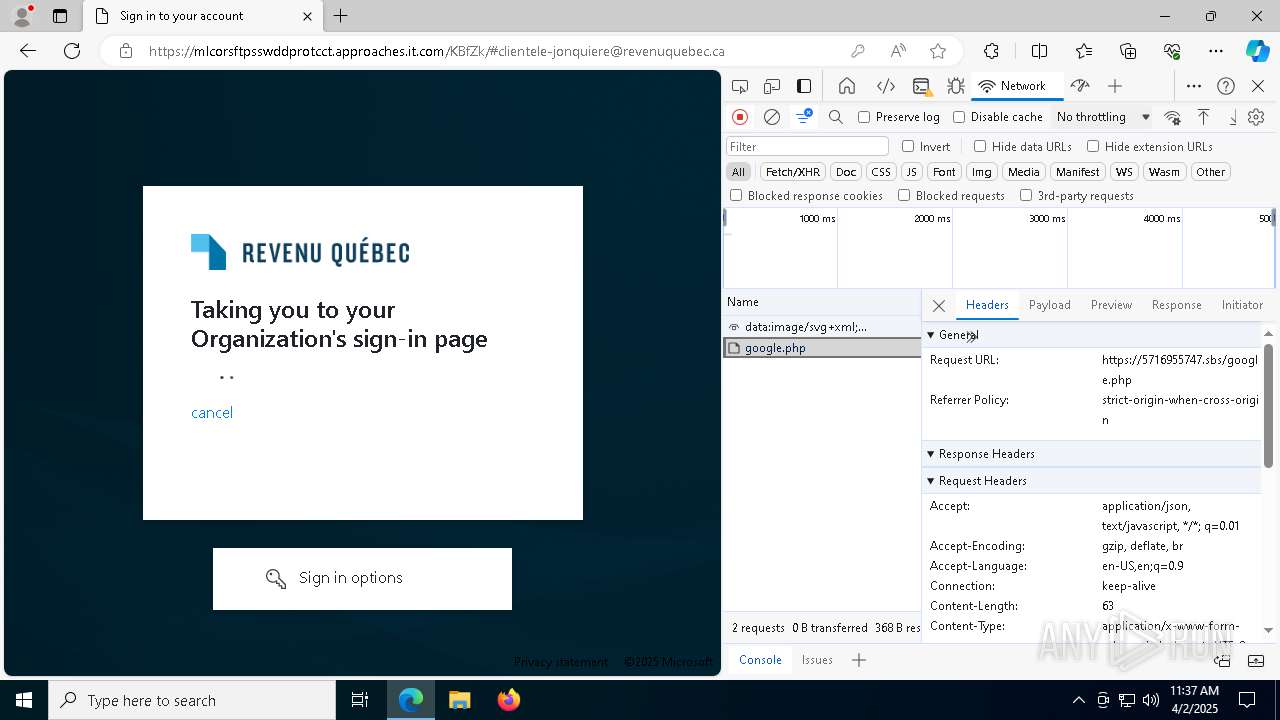Switch to the Preview tab
This screenshot has width=1280, height=720.
click(x=1111, y=305)
